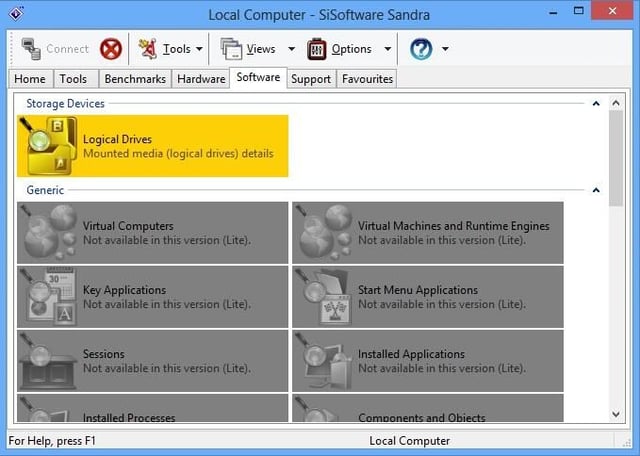640x456 pixels.
Task: Click the vertical scrollbar thumb
Action: [616, 158]
